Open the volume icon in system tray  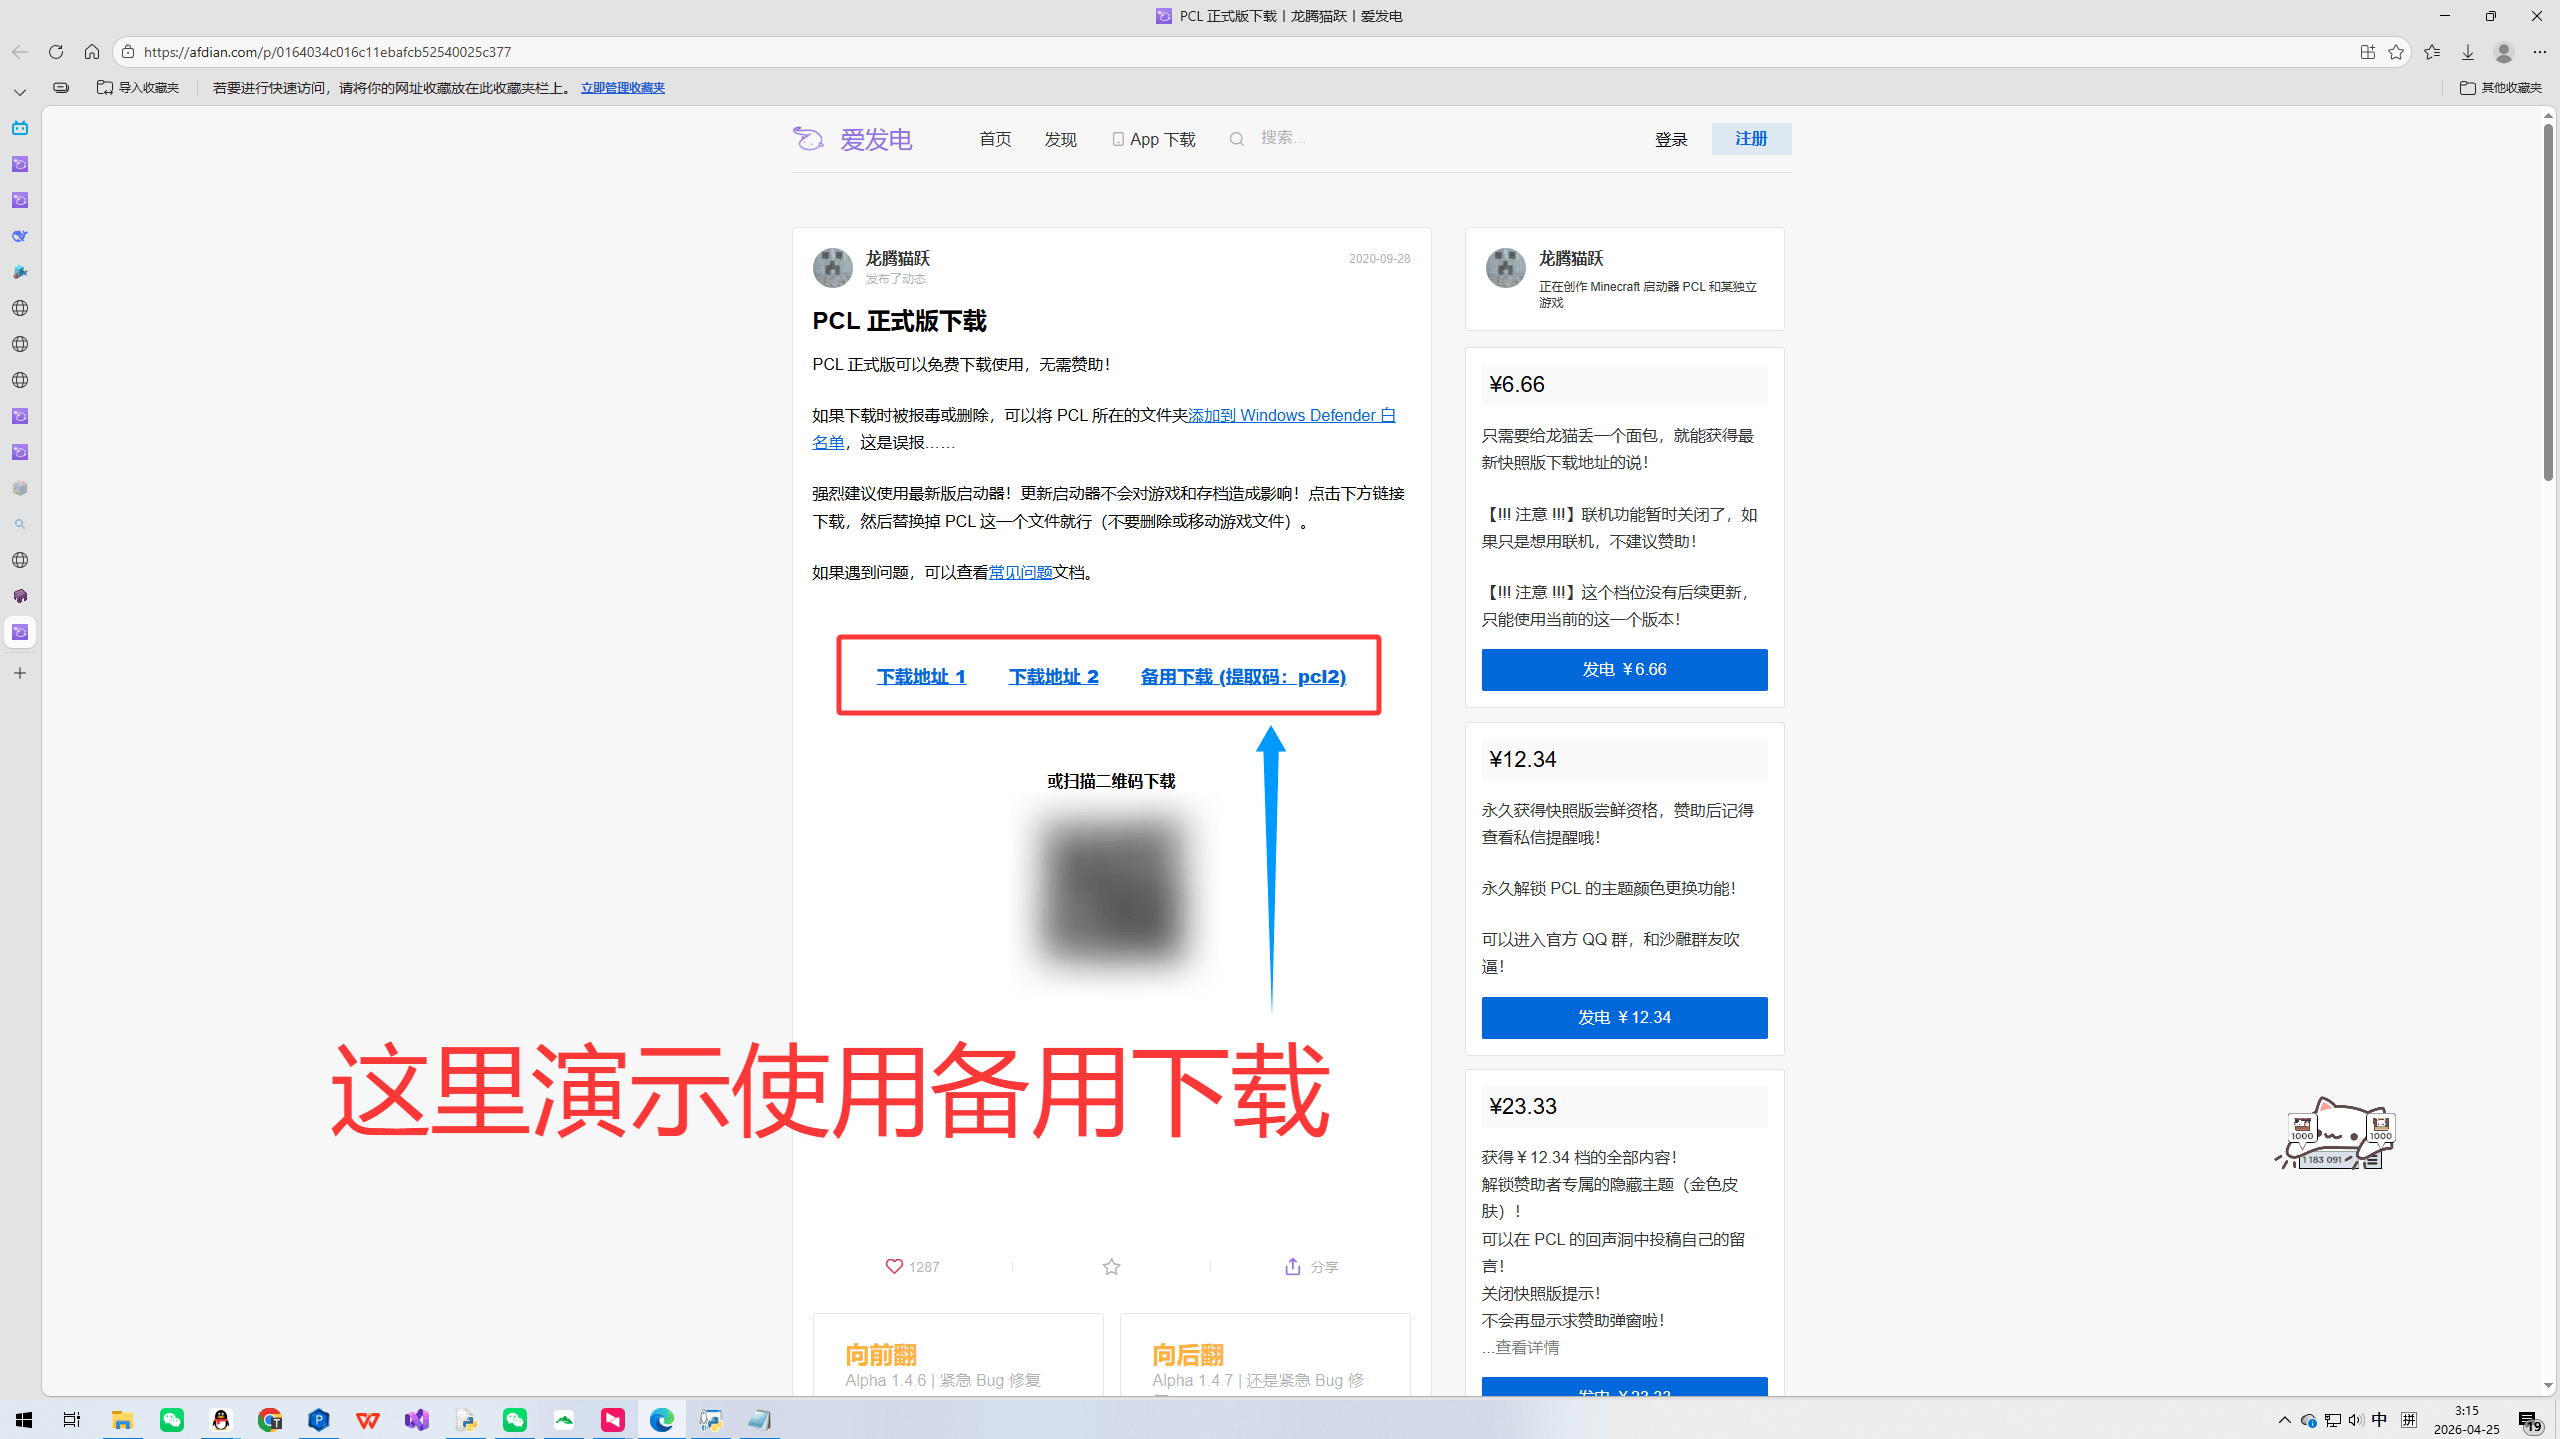coord(2356,1420)
